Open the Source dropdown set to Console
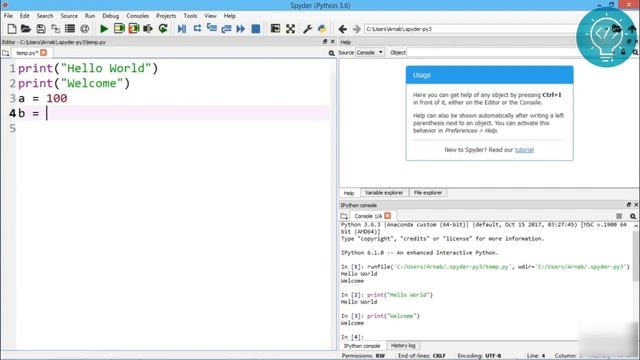Image resolution: width=640 pixels, height=360 pixels. pyautogui.click(x=370, y=52)
